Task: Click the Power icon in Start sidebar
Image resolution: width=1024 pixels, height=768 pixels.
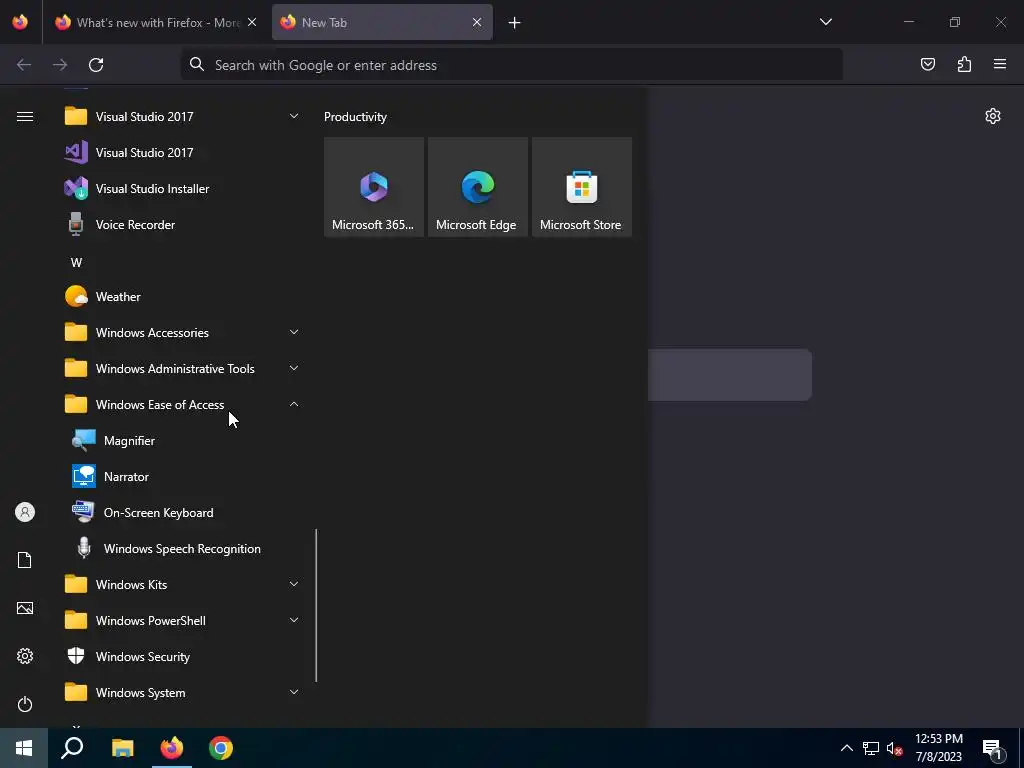Action: point(25,704)
